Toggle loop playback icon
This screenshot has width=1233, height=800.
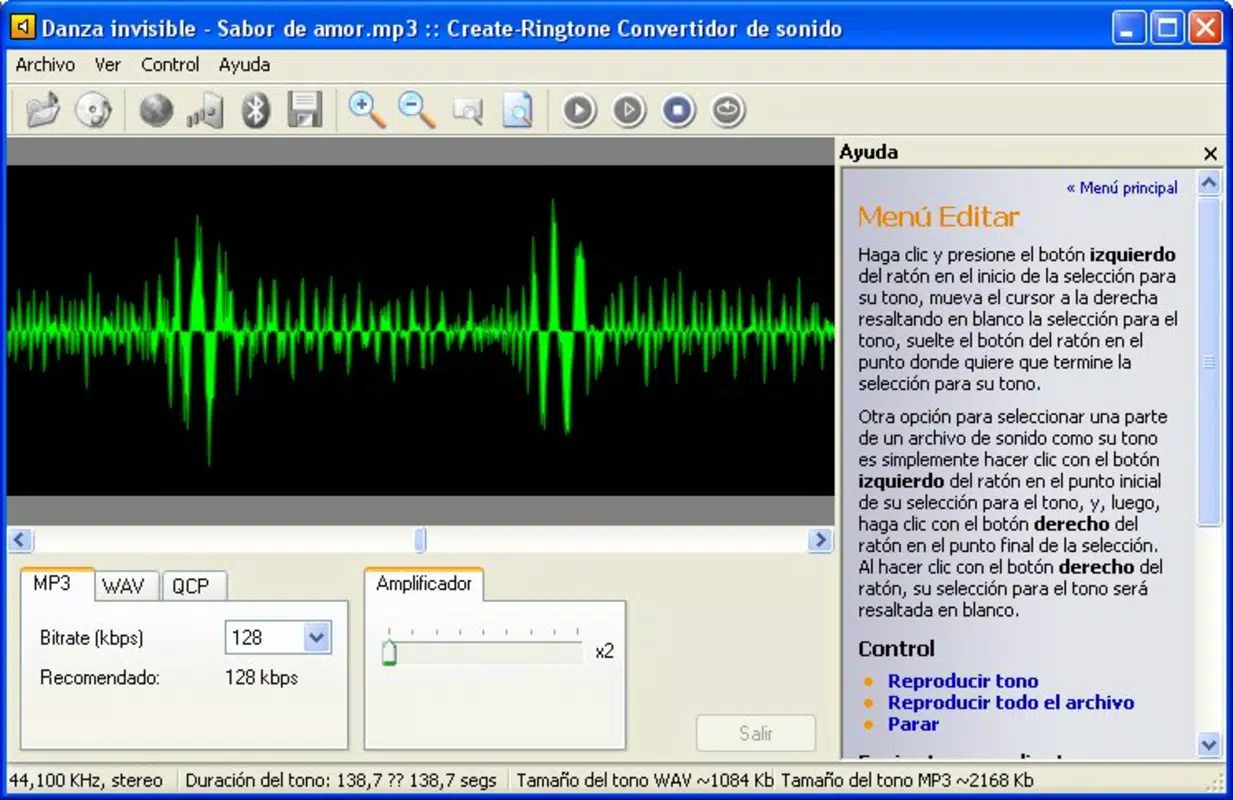pyautogui.click(x=728, y=109)
